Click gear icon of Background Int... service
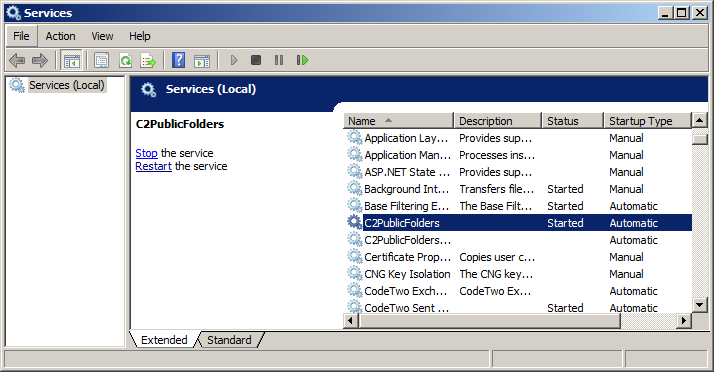 tap(354, 189)
